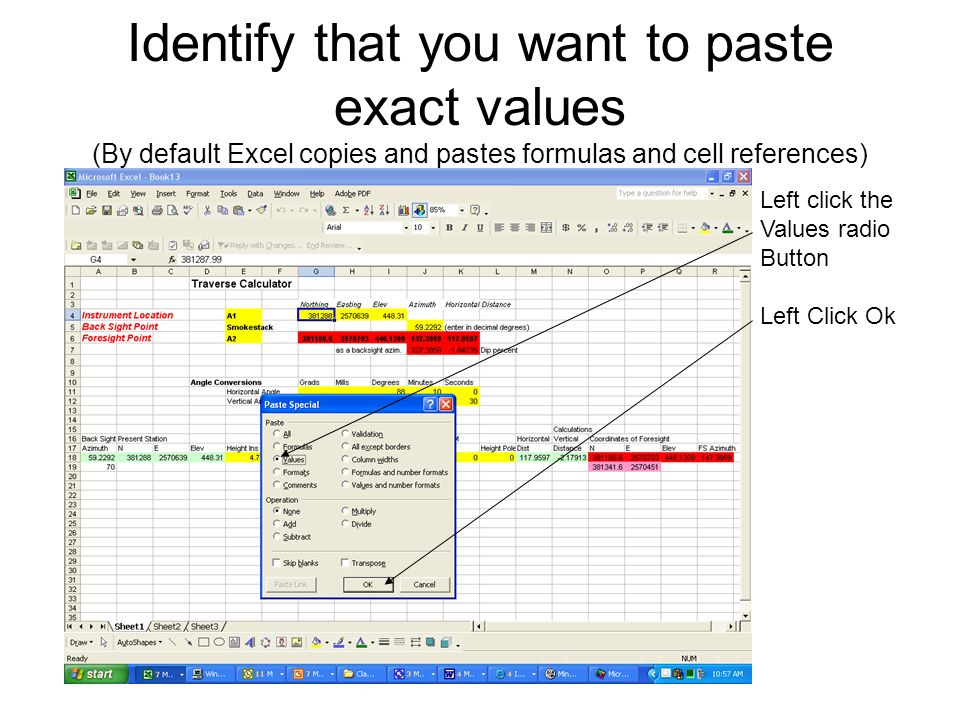Click the Line Color brush on Drawing toolbar

coord(341,642)
